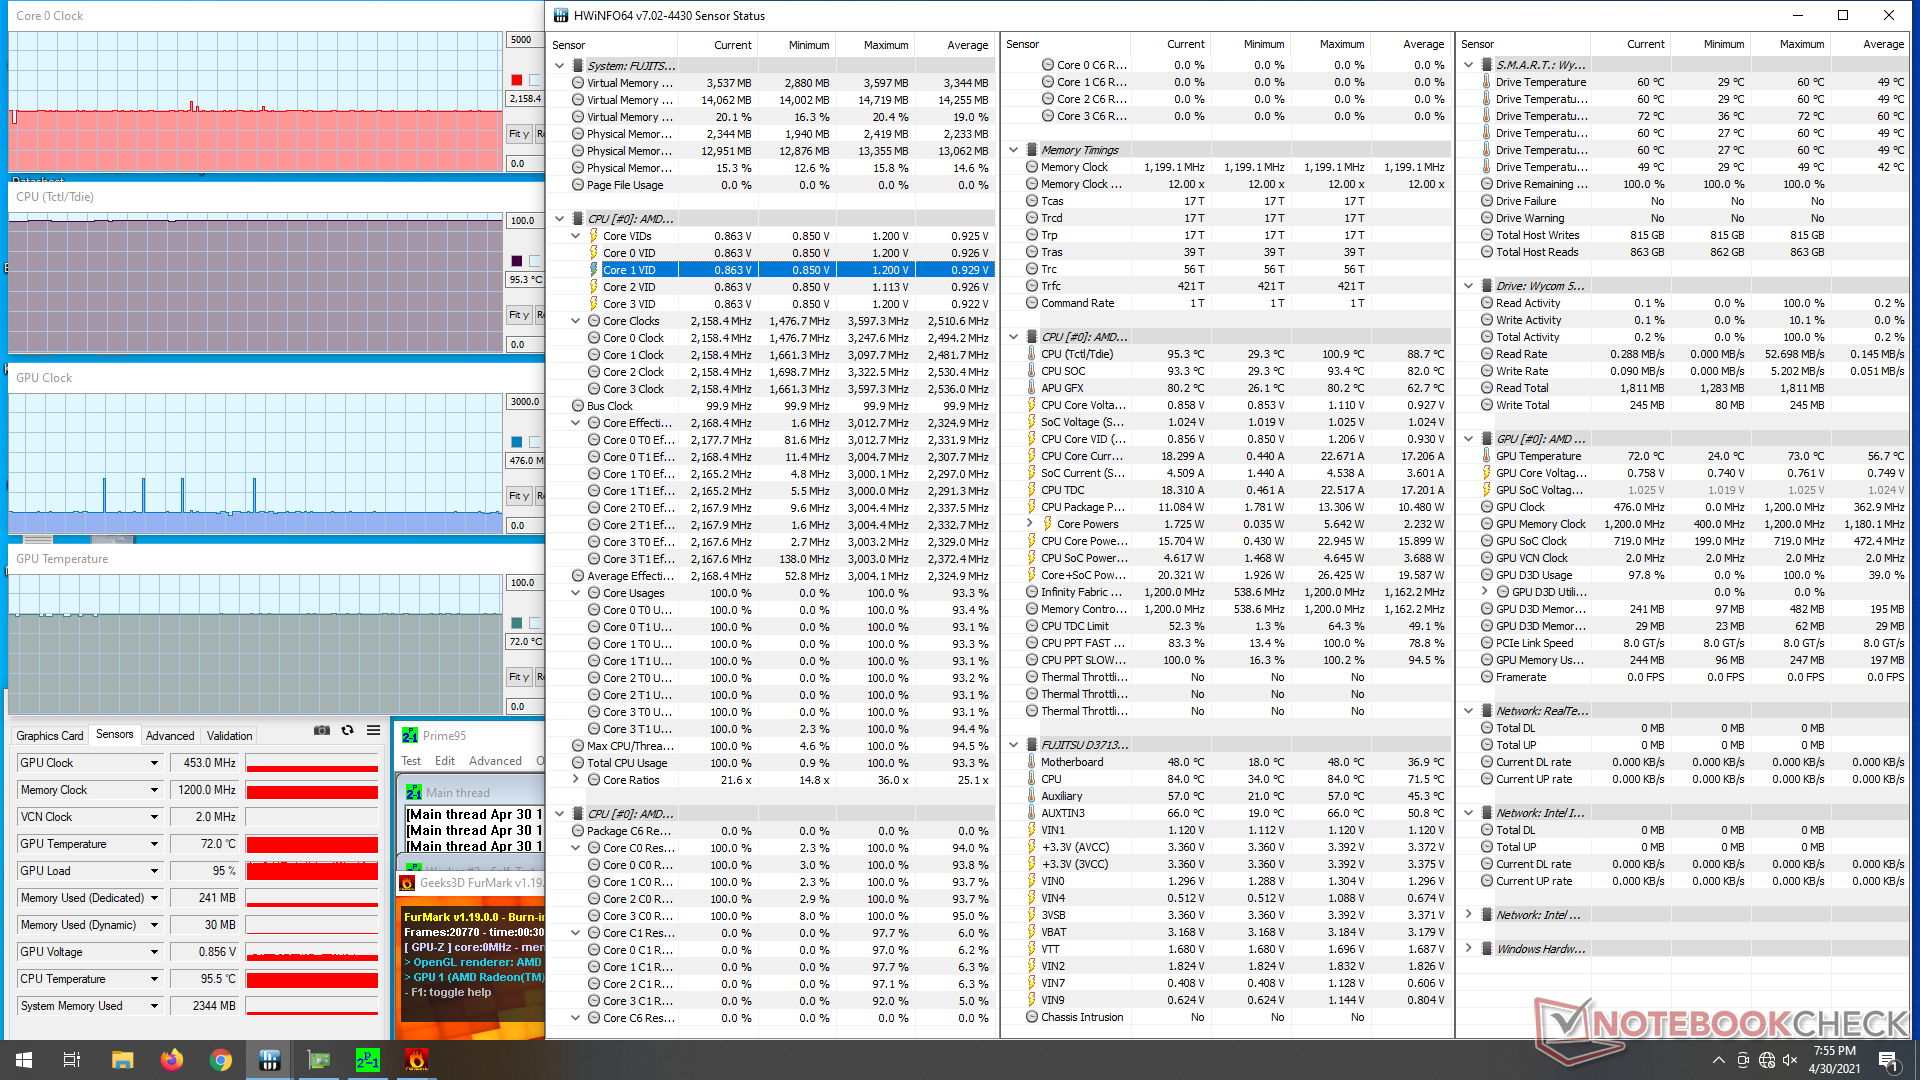Pick the blue line color in GPU Clock graph
This screenshot has height=1080, width=1920.
coord(516,442)
